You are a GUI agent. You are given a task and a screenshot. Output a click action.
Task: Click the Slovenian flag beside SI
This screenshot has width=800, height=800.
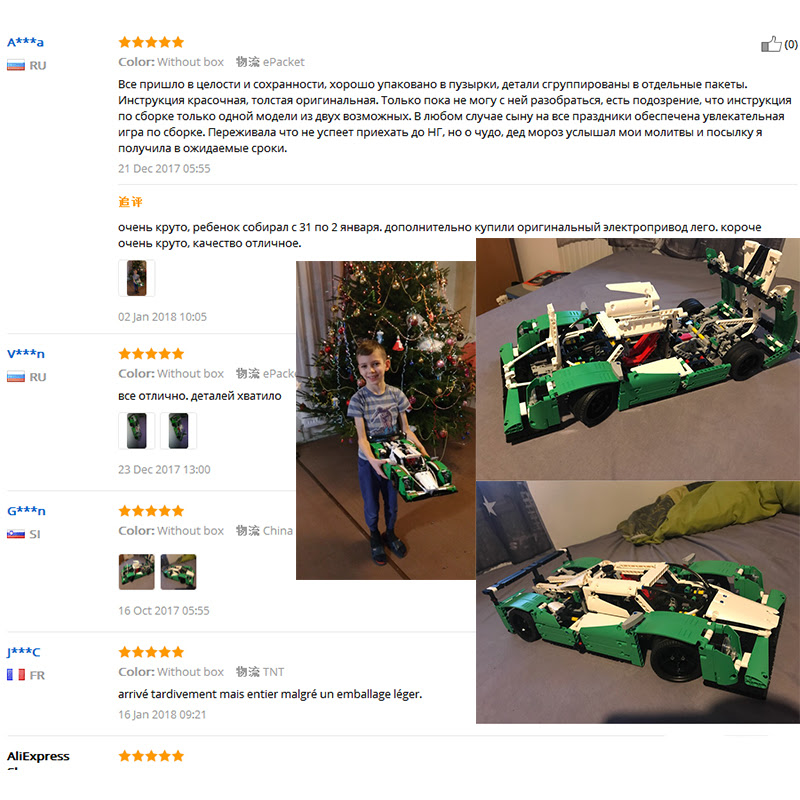16,534
